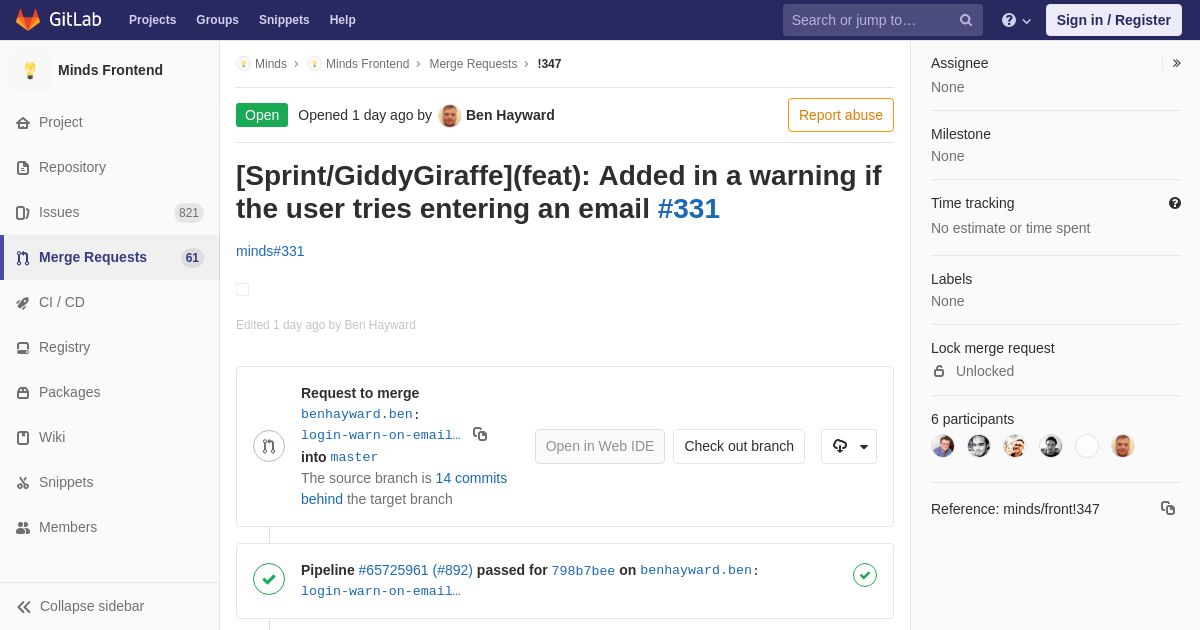Viewport: 1200px width, 630px height.
Task: Click the Minds Frontend lightbulb avatar
Action: tap(30, 70)
